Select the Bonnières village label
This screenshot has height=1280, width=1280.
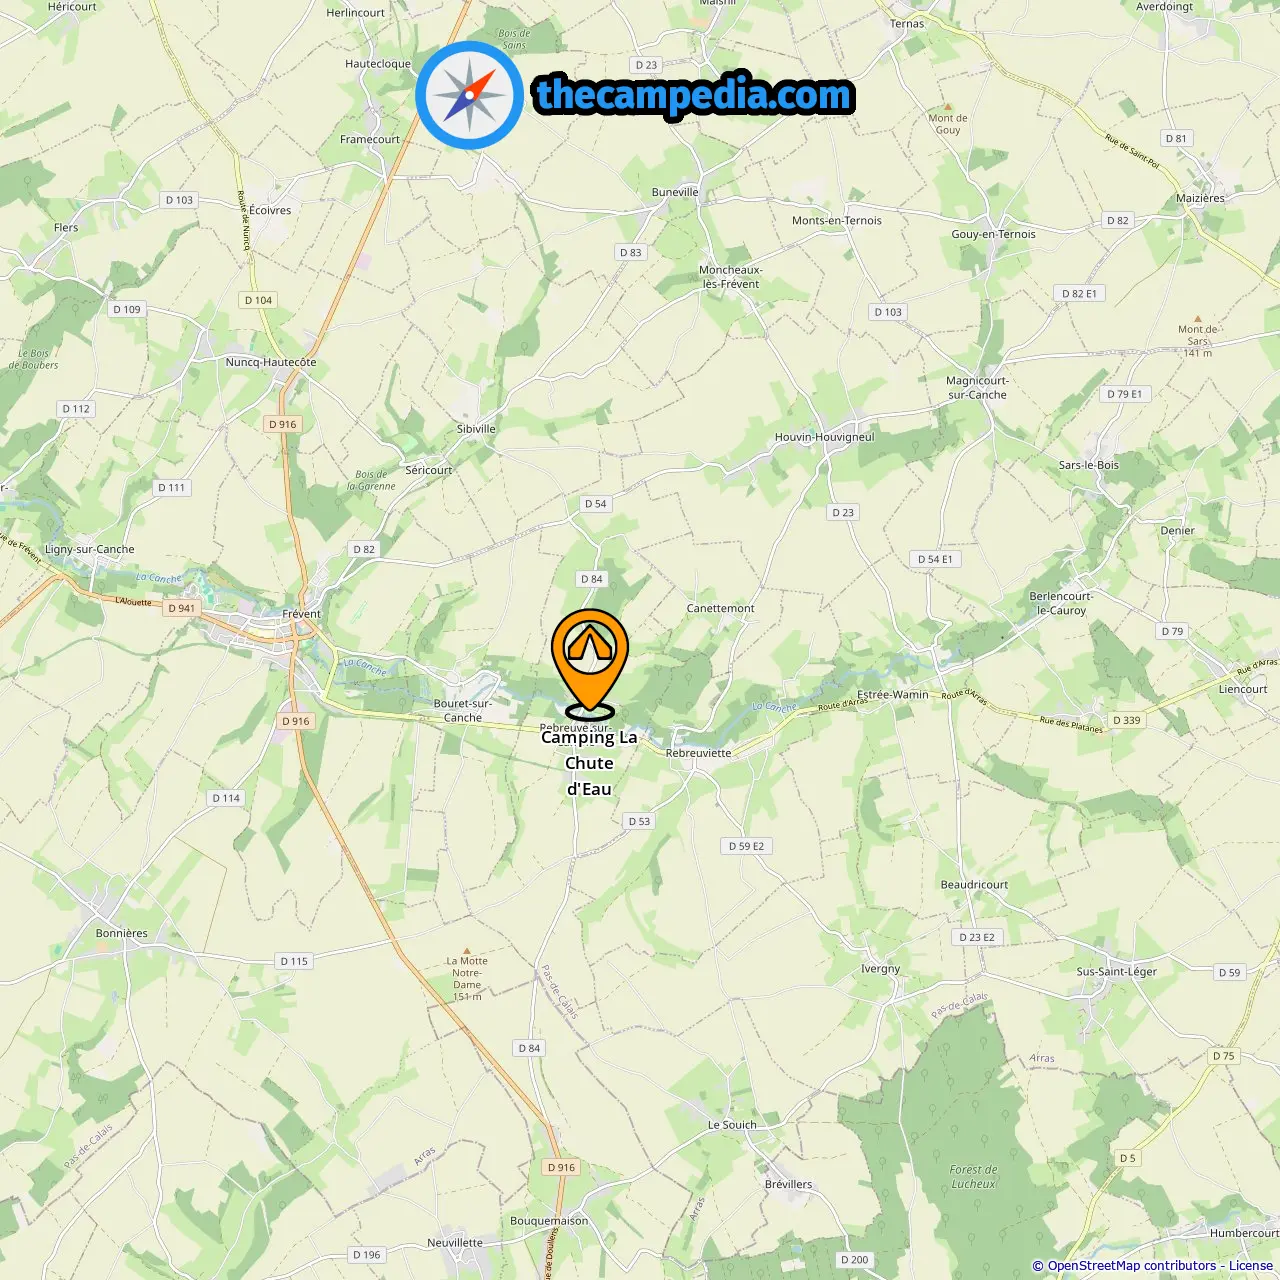(122, 933)
